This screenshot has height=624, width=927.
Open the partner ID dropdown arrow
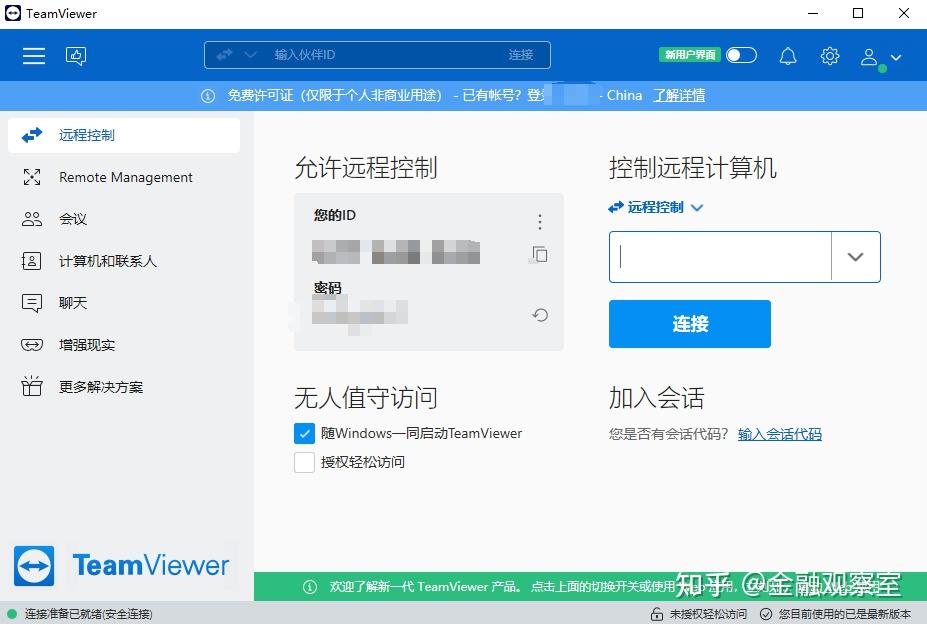[x=855, y=257]
